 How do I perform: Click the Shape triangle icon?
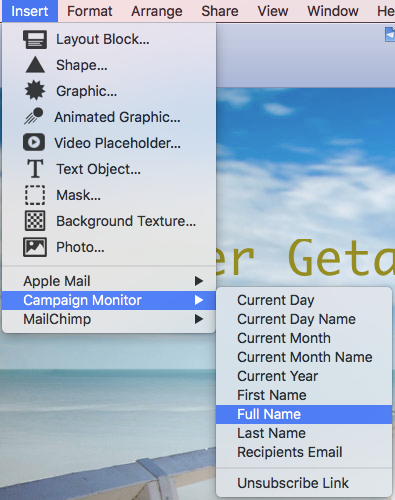tap(35, 65)
